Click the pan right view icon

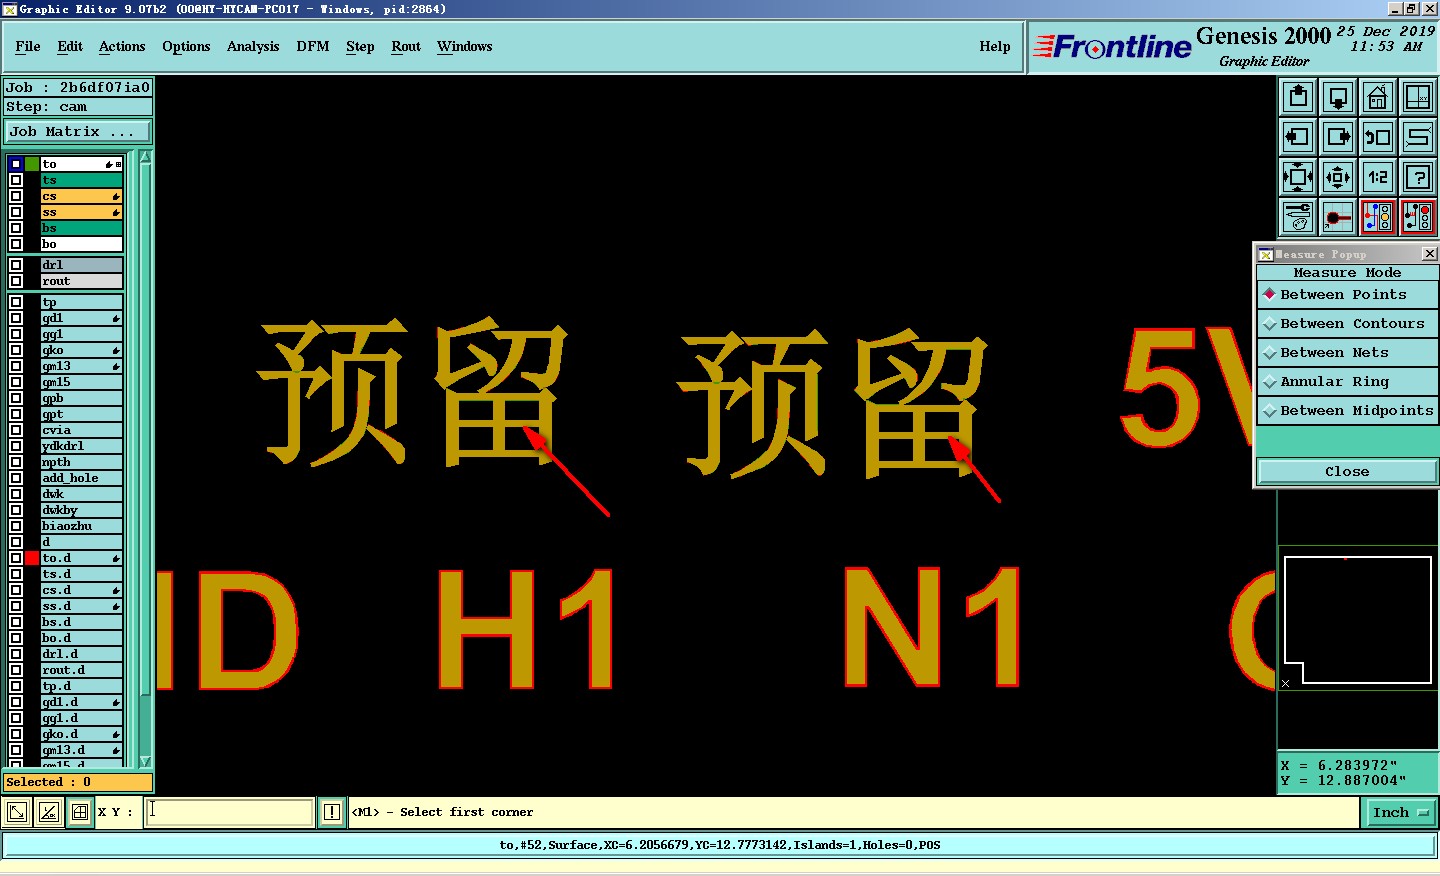(1338, 137)
